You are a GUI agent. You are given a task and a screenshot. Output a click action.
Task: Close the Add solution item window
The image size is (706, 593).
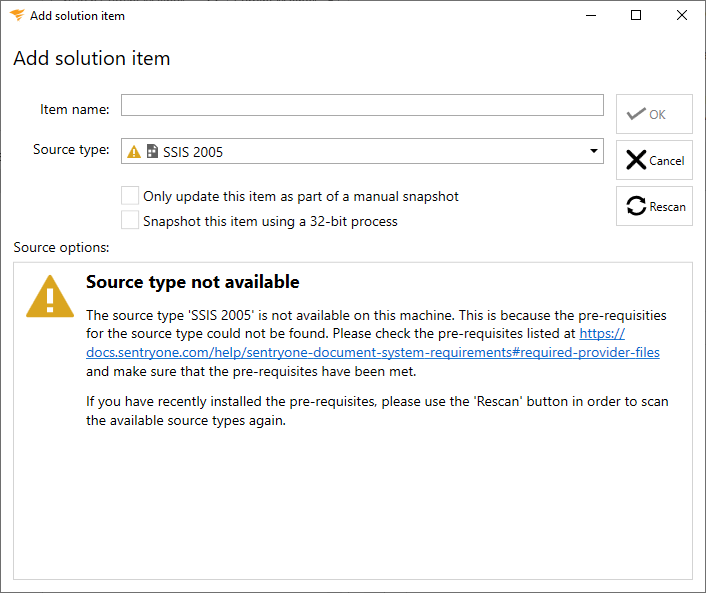(x=682, y=15)
